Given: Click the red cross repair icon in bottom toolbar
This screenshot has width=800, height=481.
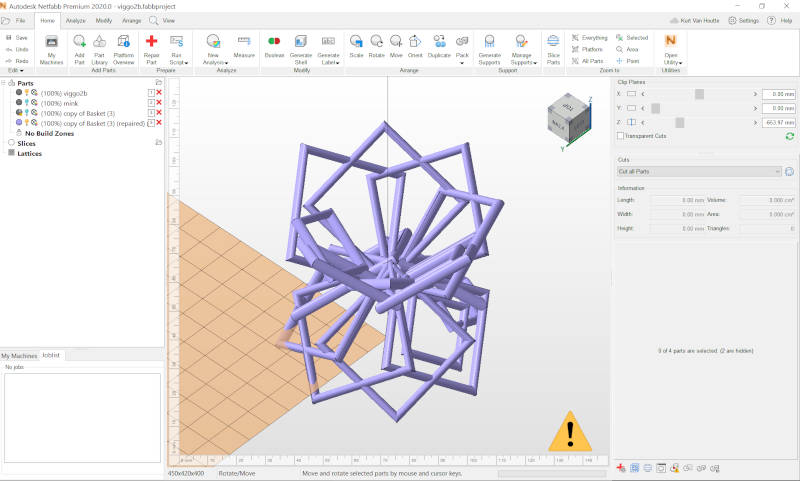Looking at the screenshot, I should [x=620, y=468].
